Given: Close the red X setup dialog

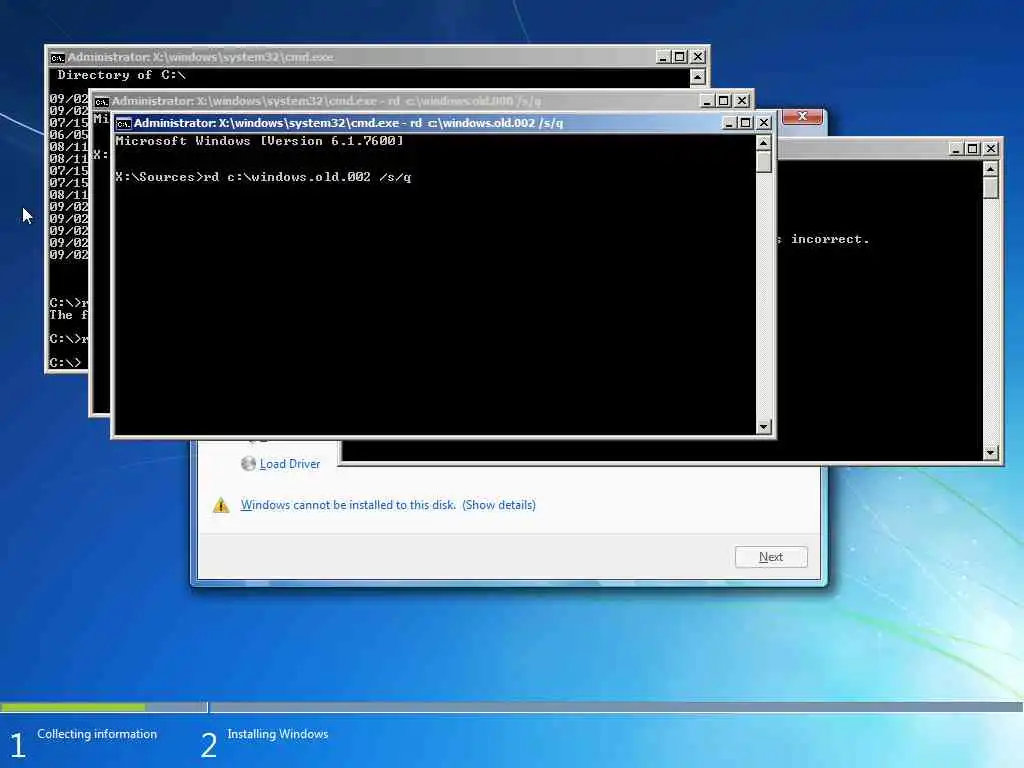Looking at the screenshot, I should 803,116.
